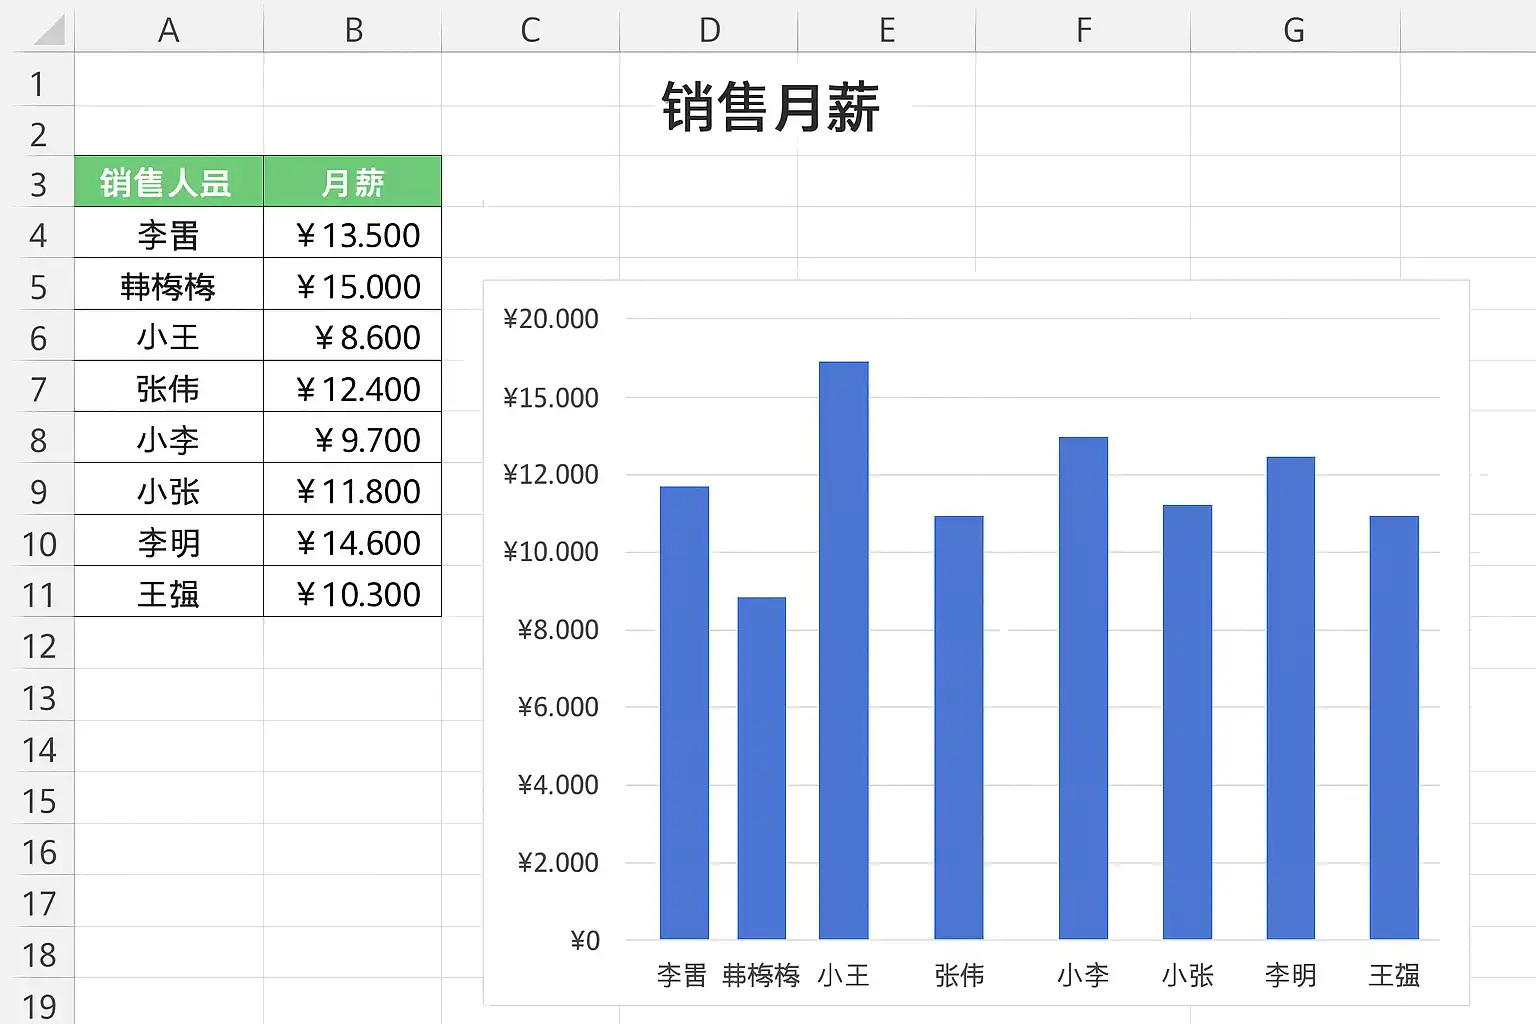1536x1024 pixels.
Task: Select the chart bar above the 韩梅梅 label
Action: 762,768
